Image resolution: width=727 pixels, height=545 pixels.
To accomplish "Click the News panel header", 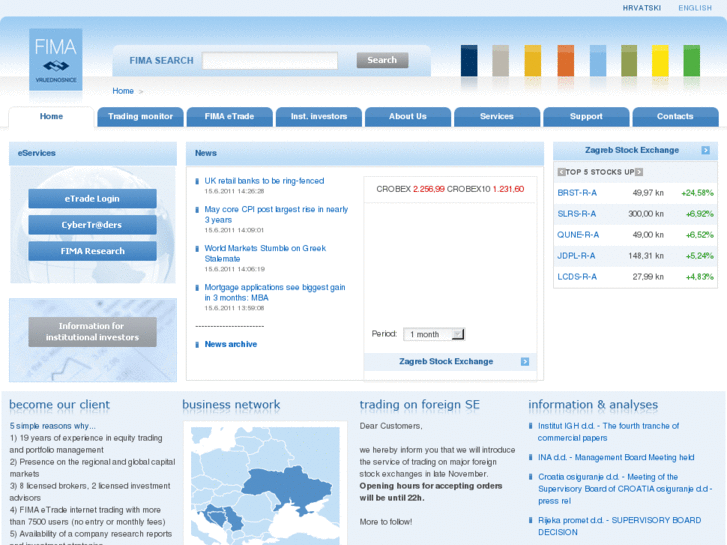I will pos(364,154).
